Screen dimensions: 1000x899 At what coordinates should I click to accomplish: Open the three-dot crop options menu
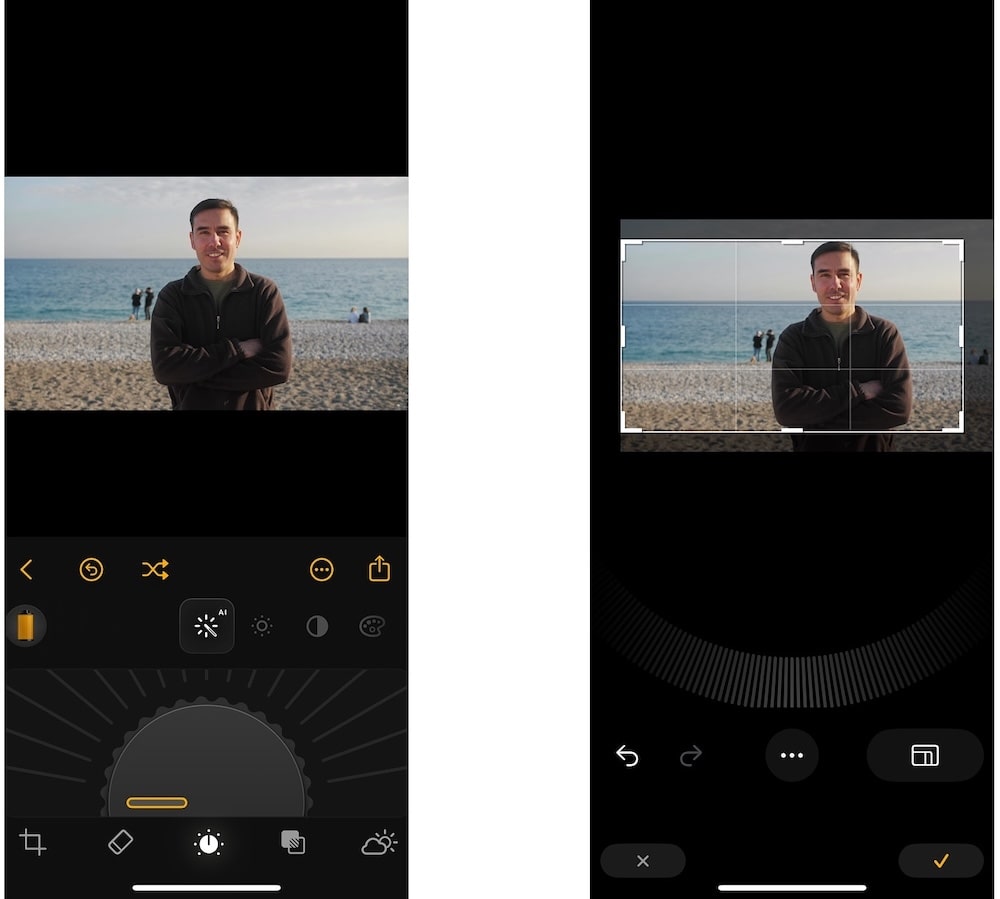click(792, 755)
